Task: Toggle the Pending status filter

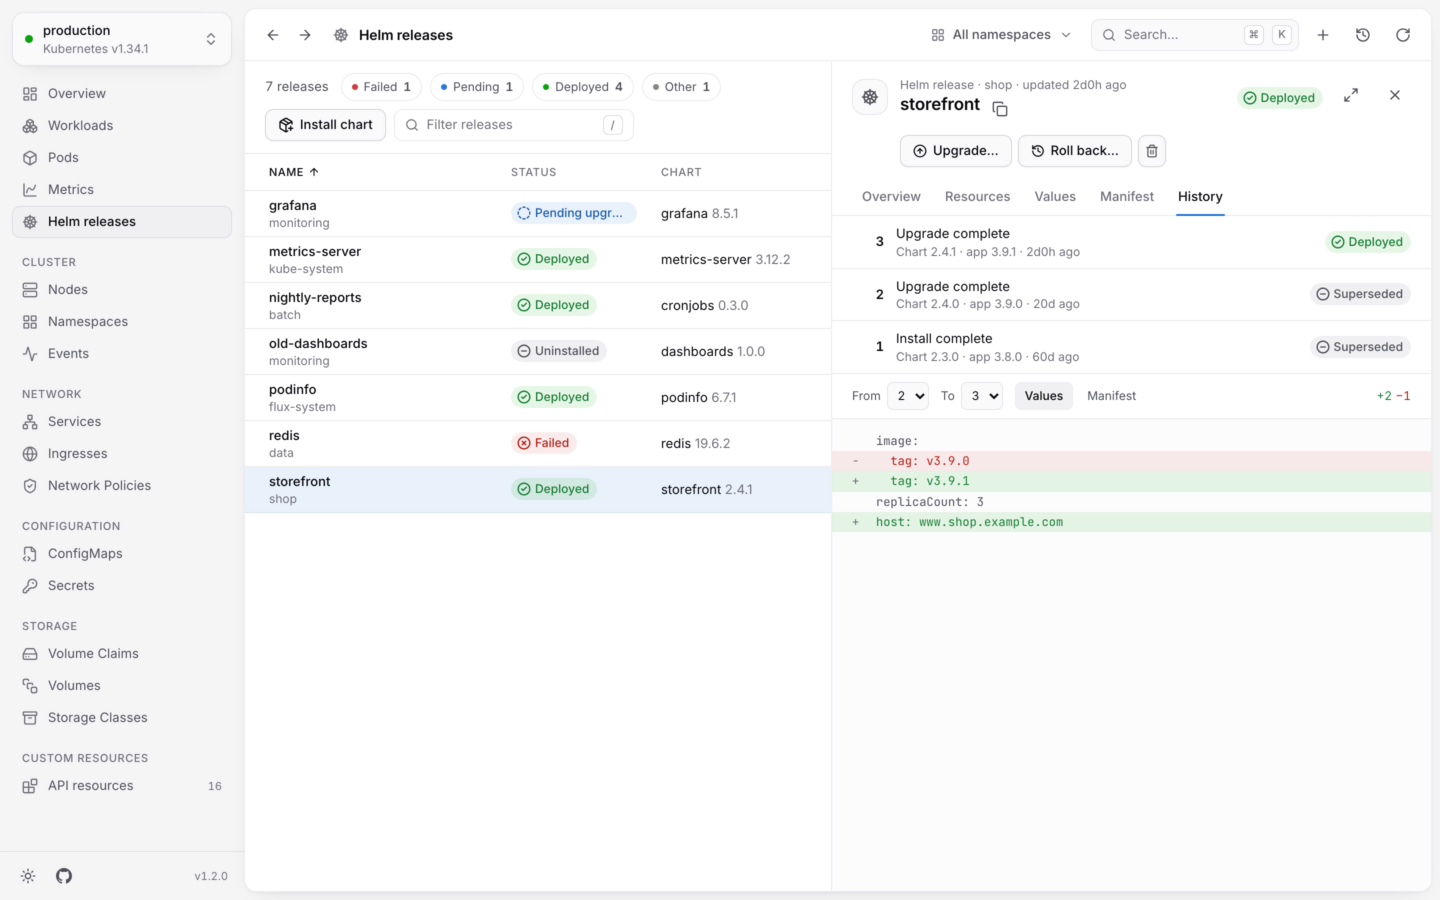Action: pyautogui.click(x=477, y=87)
